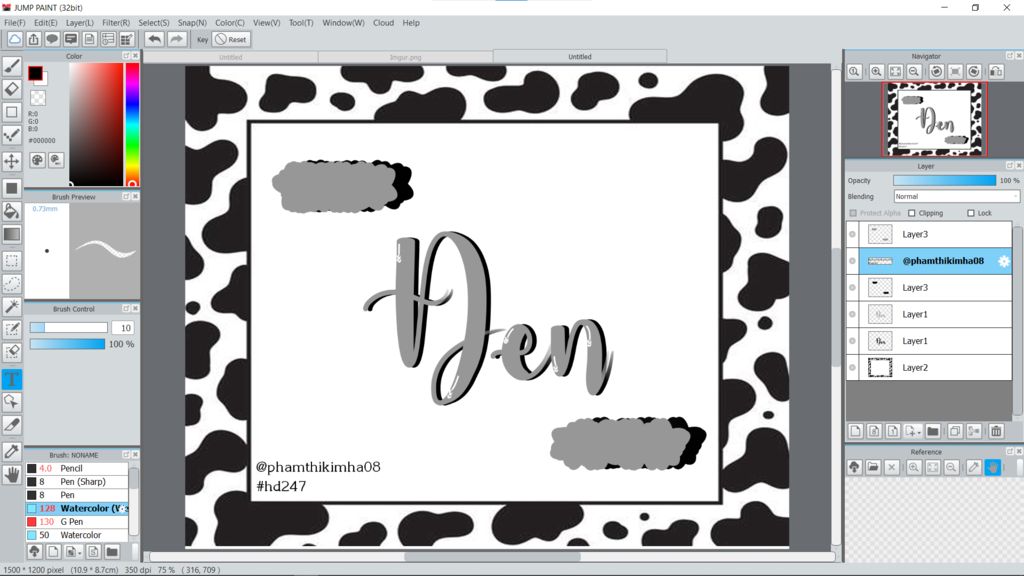Click the brush size value field
The height and width of the screenshot is (576, 1024).
click(122, 327)
